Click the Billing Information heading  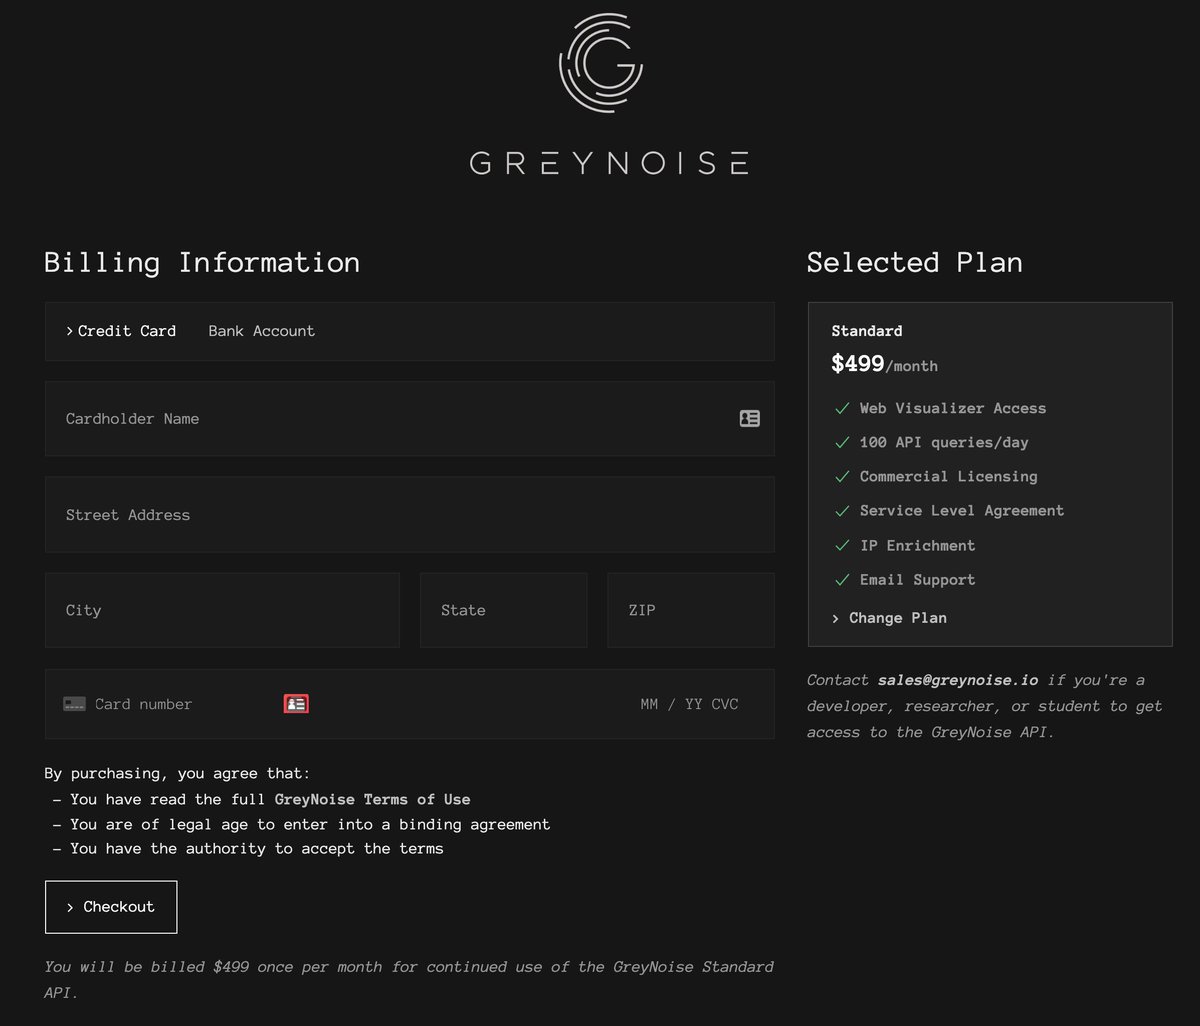pos(202,262)
